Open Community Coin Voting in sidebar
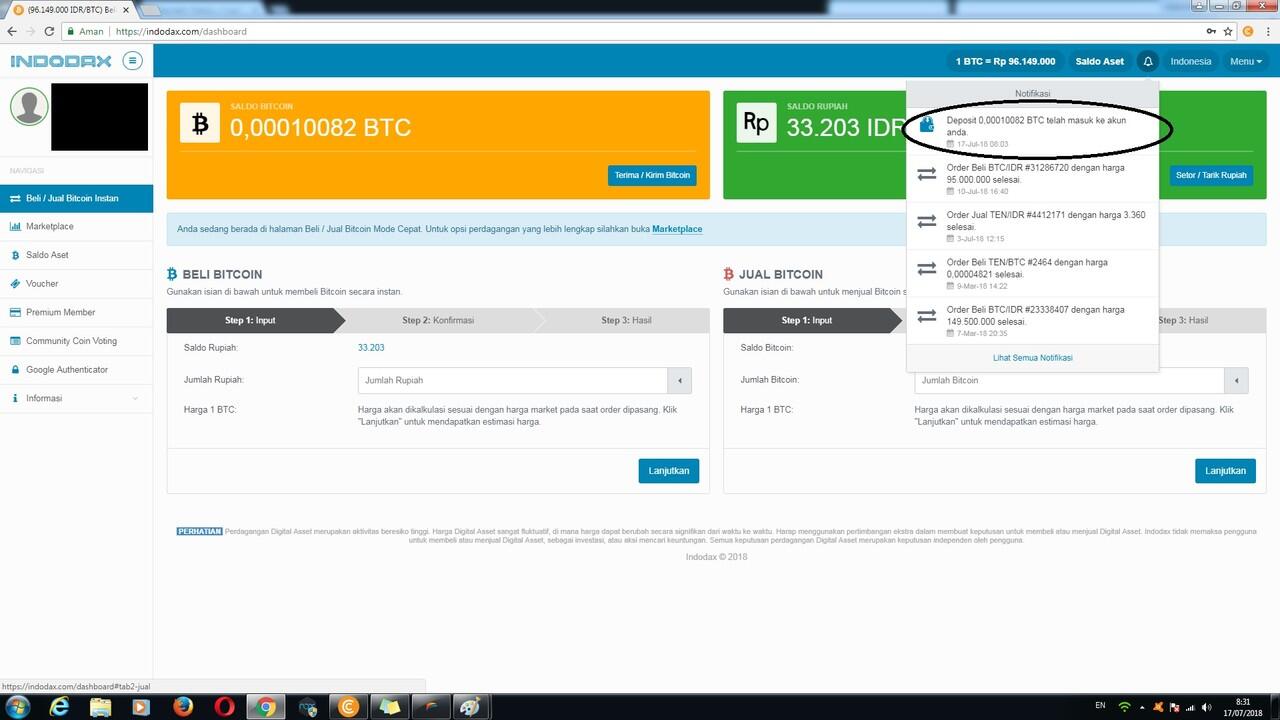1280x720 pixels. [x=76, y=341]
